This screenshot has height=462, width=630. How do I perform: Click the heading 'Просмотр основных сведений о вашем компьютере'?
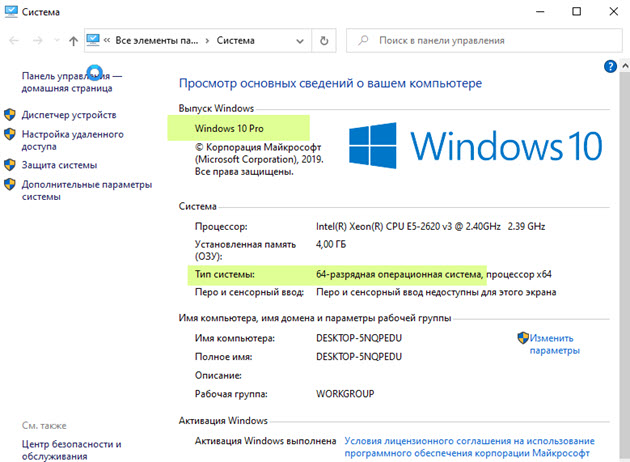click(x=330, y=83)
